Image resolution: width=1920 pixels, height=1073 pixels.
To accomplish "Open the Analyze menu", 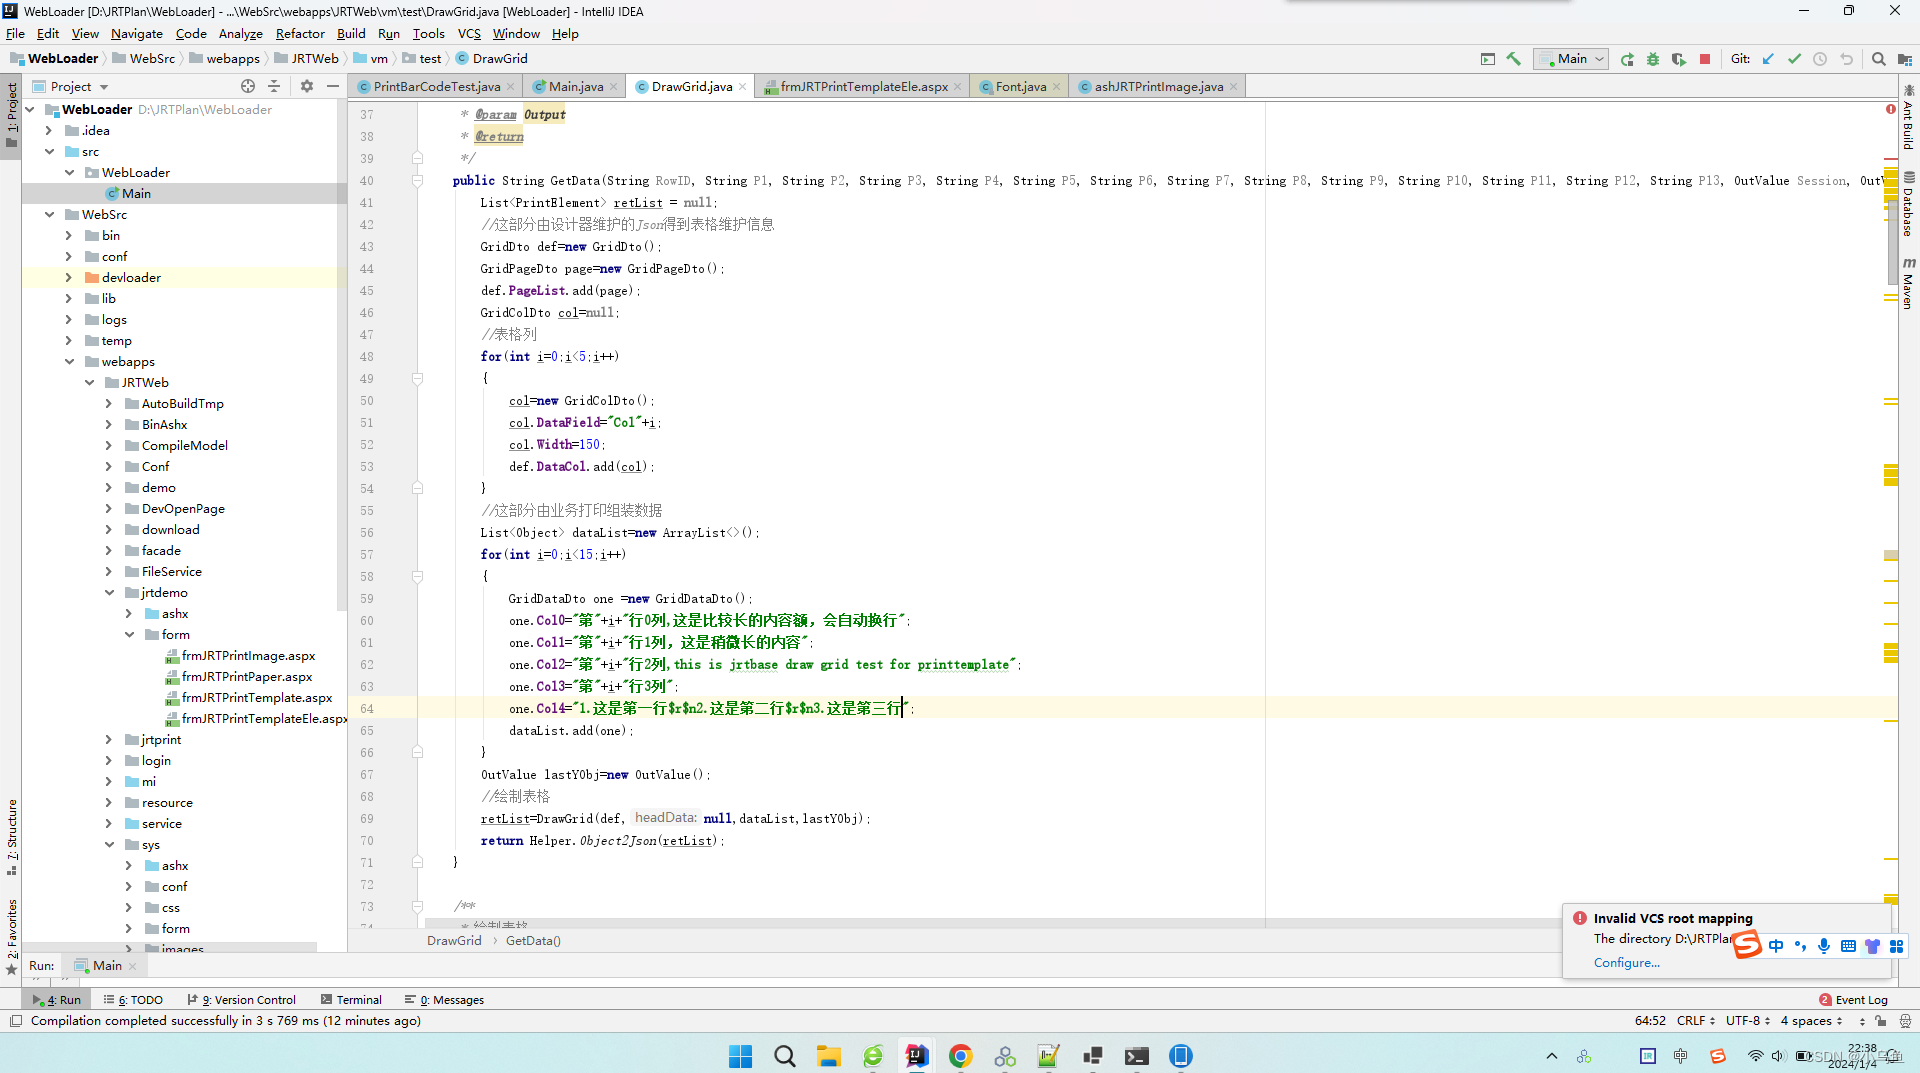I will [241, 33].
